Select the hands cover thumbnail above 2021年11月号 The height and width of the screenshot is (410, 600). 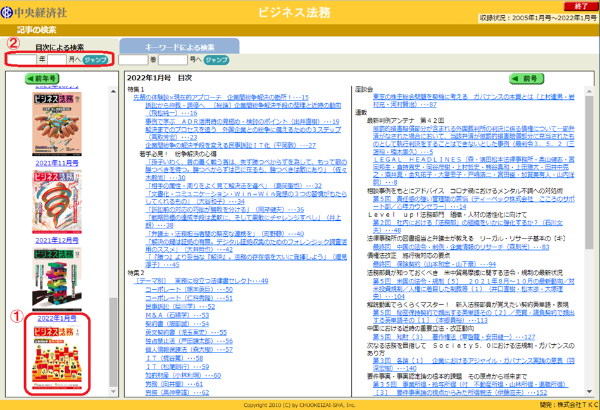(x=57, y=124)
